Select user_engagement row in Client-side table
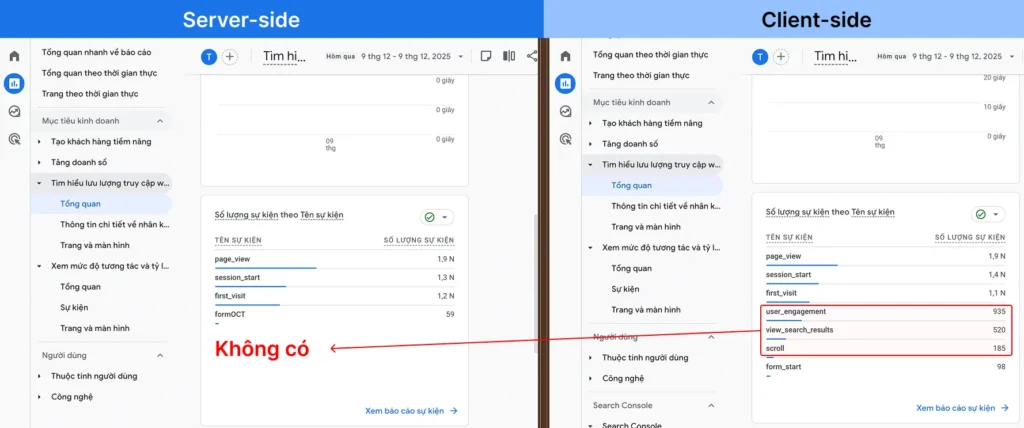This screenshot has width=1024, height=428. point(886,313)
